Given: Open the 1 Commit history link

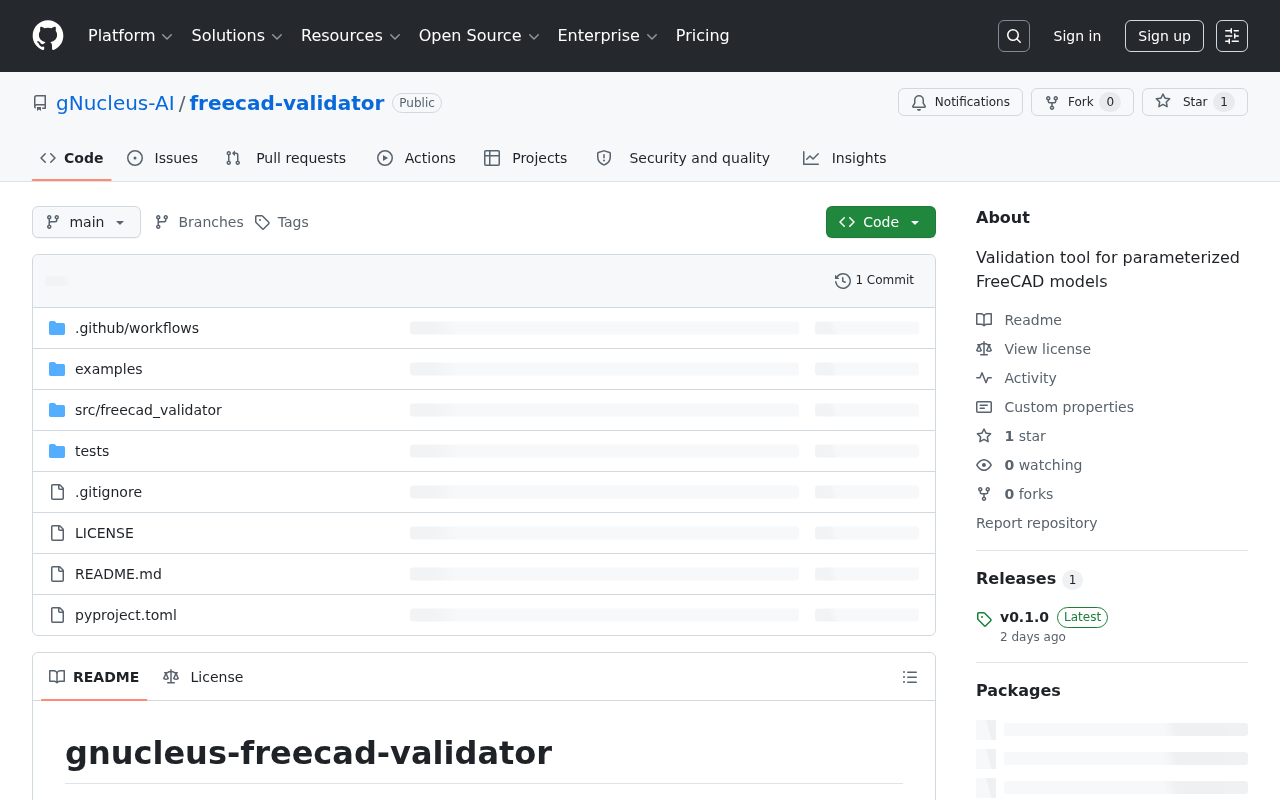Looking at the screenshot, I should coord(874,281).
